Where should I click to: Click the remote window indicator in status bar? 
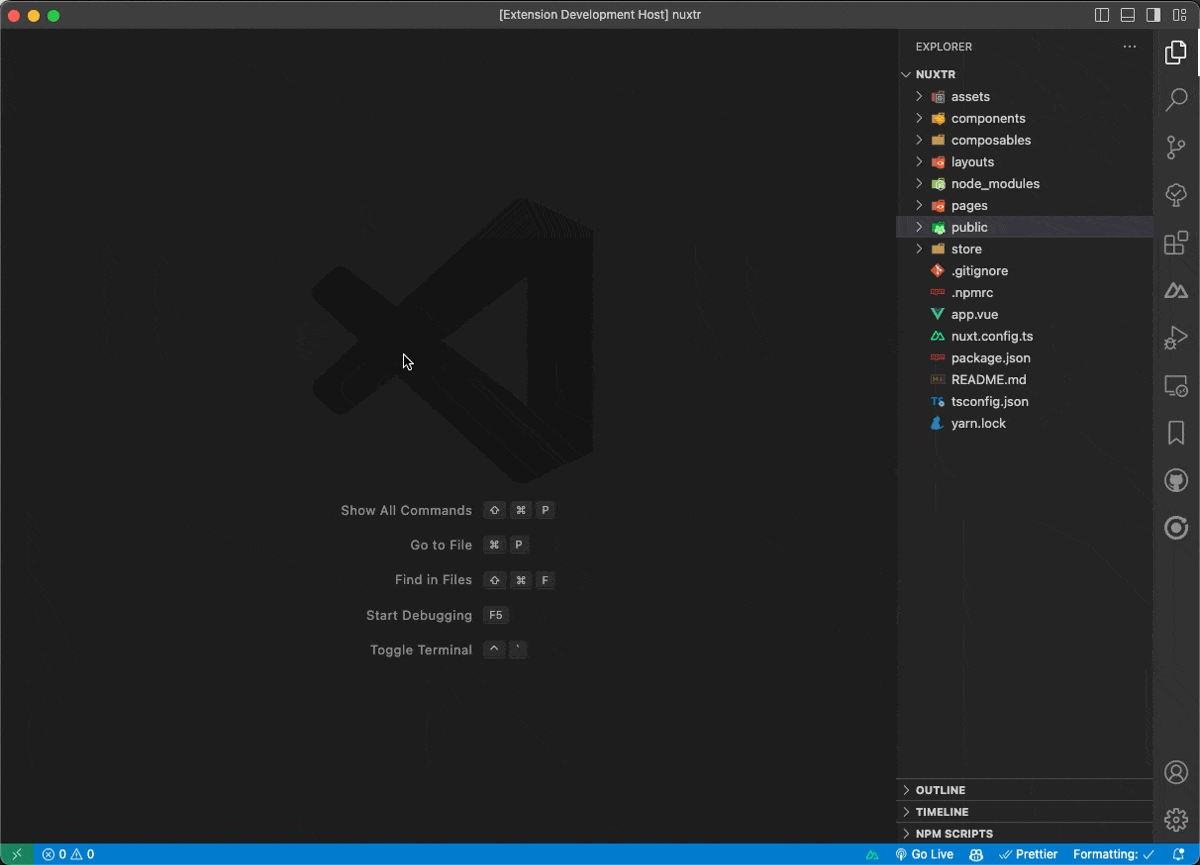tap(17, 854)
